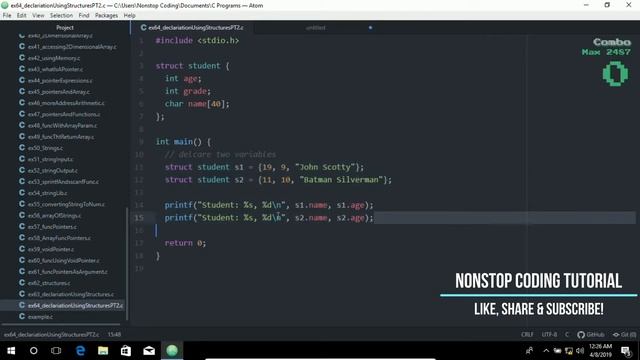This screenshot has height=360, width=640.
Task: Switch to the untitled editor tab
Action: point(316,28)
